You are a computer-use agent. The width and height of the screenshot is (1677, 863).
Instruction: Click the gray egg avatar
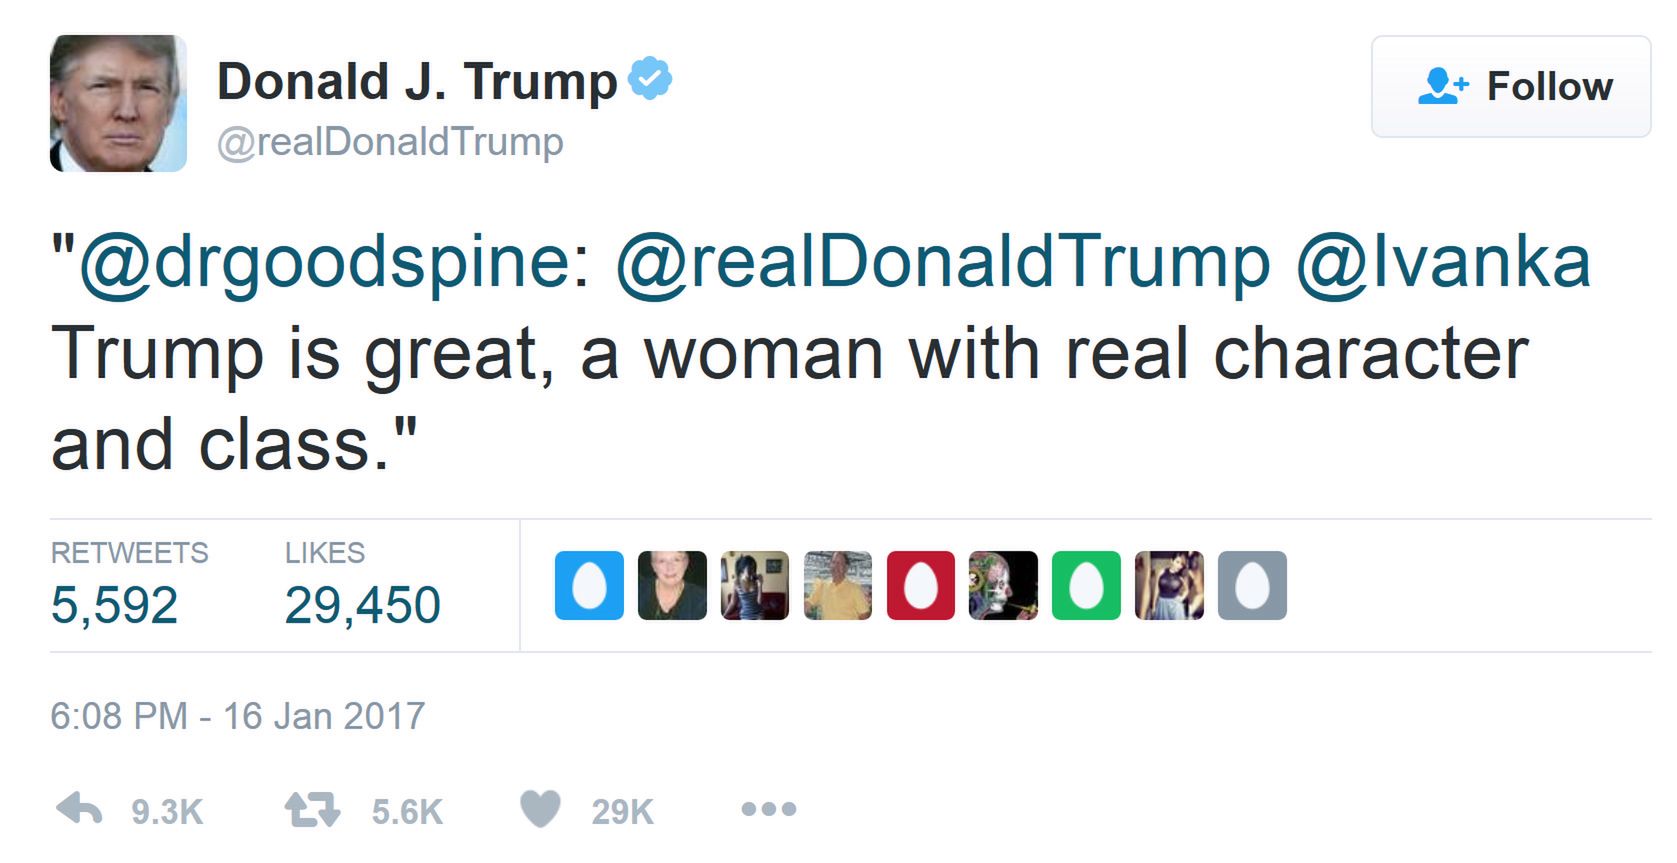point(1252,585)
